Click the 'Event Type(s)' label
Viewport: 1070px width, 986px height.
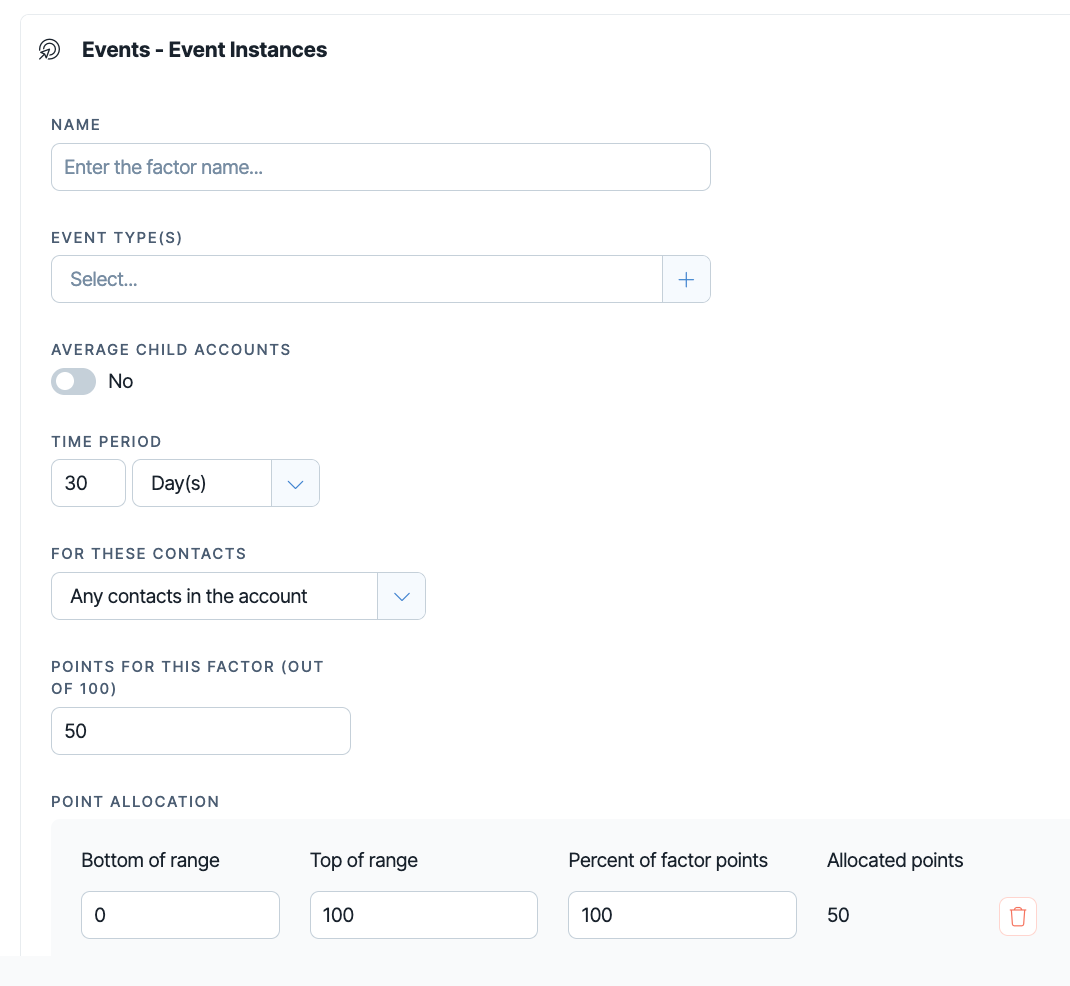[117, 238]
